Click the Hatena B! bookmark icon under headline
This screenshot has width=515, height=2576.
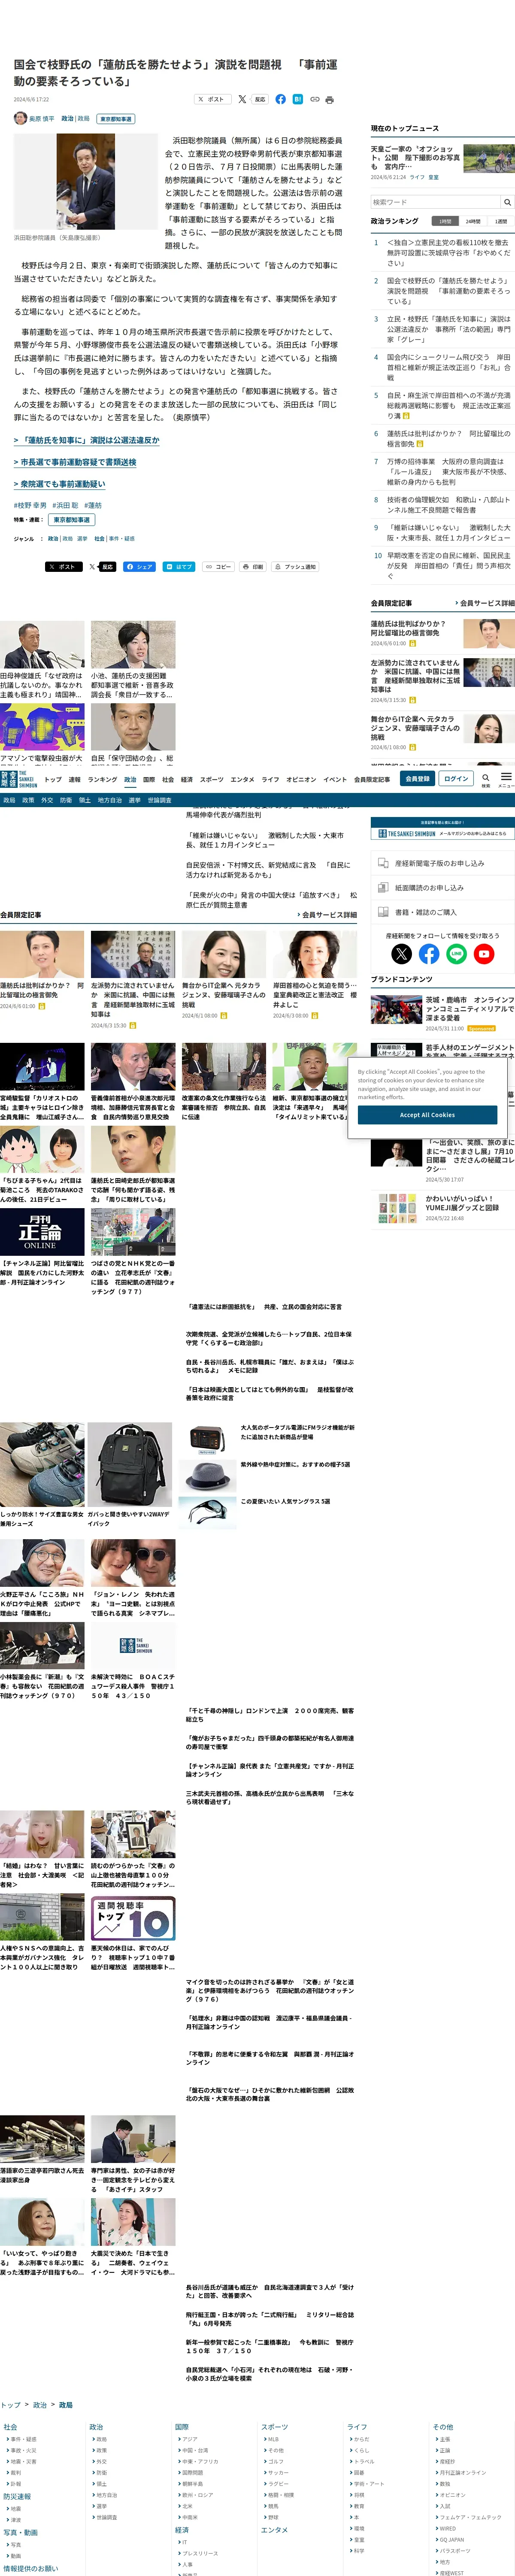click(x=297, y=99)
